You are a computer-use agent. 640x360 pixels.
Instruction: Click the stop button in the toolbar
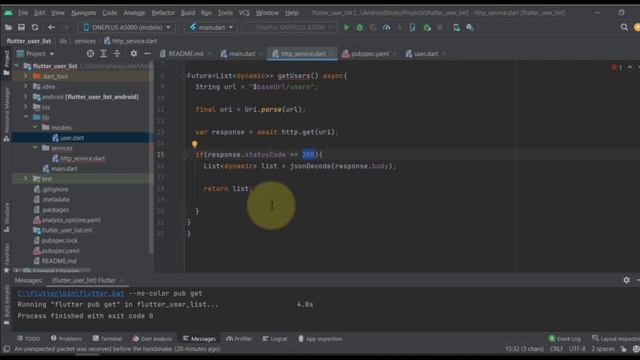(x=440, y=27)
